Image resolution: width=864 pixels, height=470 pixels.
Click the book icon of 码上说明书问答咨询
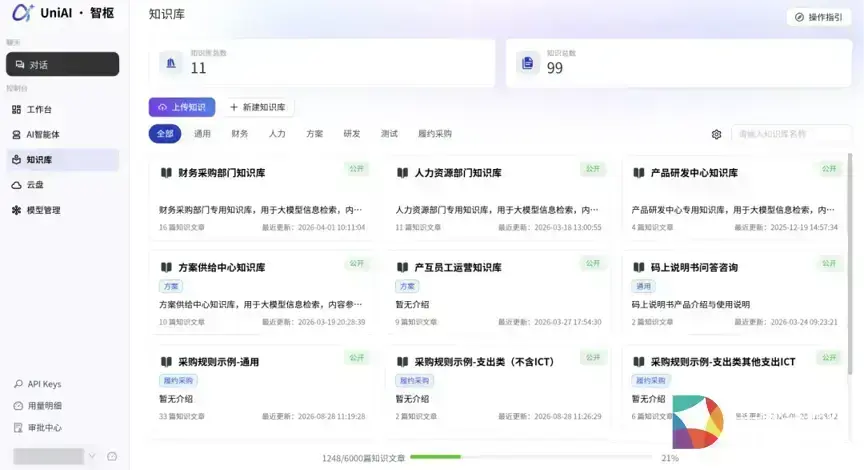click(x=639, y=268)
